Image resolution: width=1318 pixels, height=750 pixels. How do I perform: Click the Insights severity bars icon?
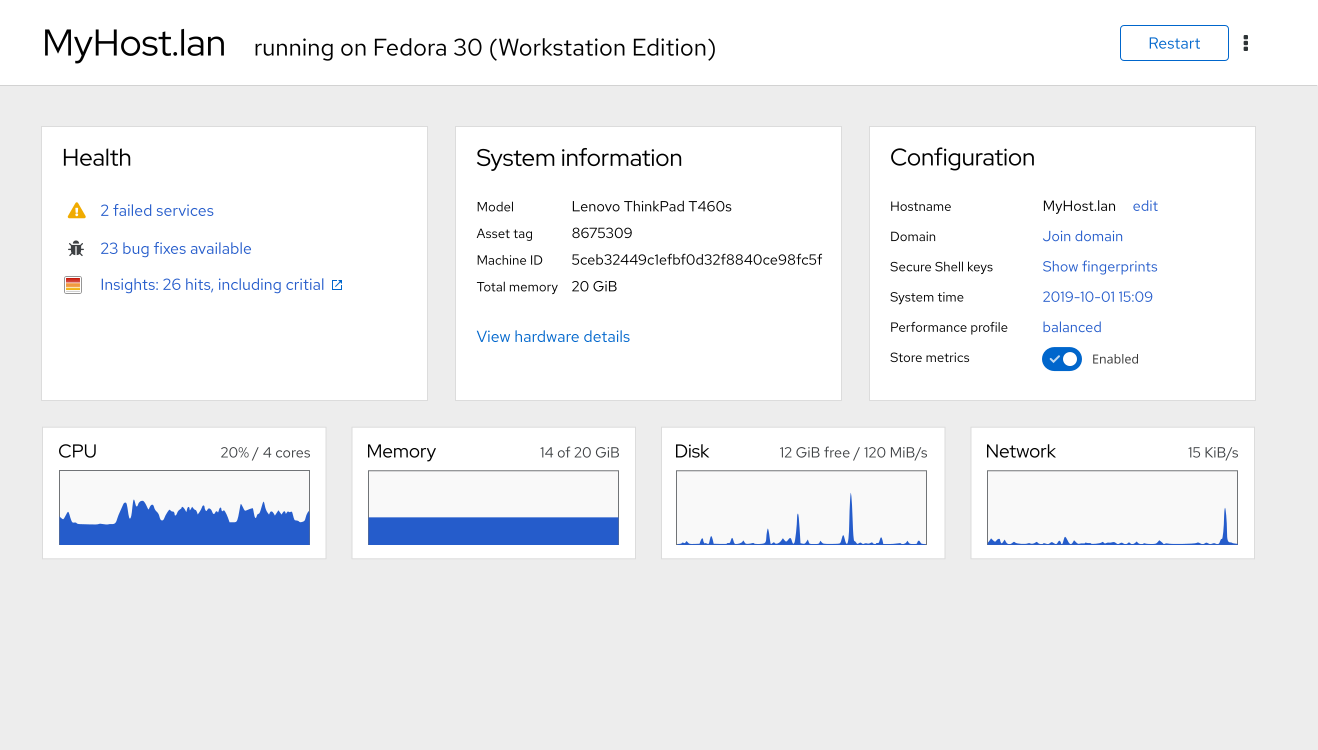click(x=73, y=285)
